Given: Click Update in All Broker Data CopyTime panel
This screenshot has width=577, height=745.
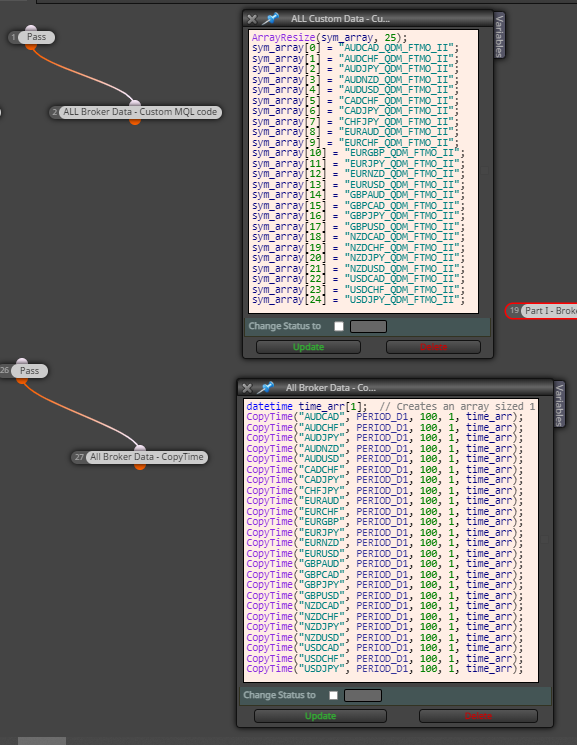Looking at the screenshot, I should pyautogui.click(x=320, y=716).
